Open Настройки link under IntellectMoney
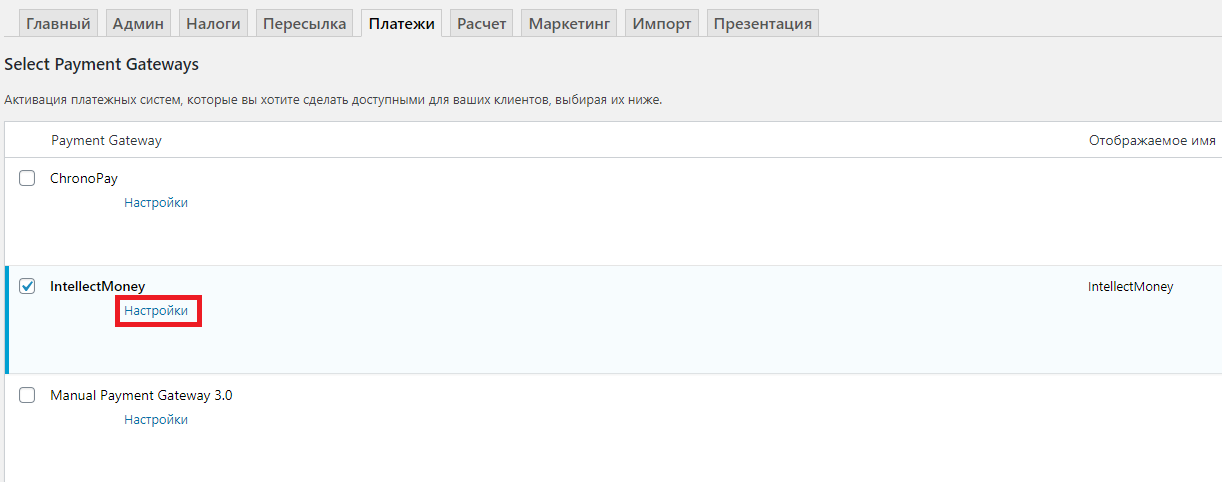This screenshot has height=482, width=1222. point(156,311)
